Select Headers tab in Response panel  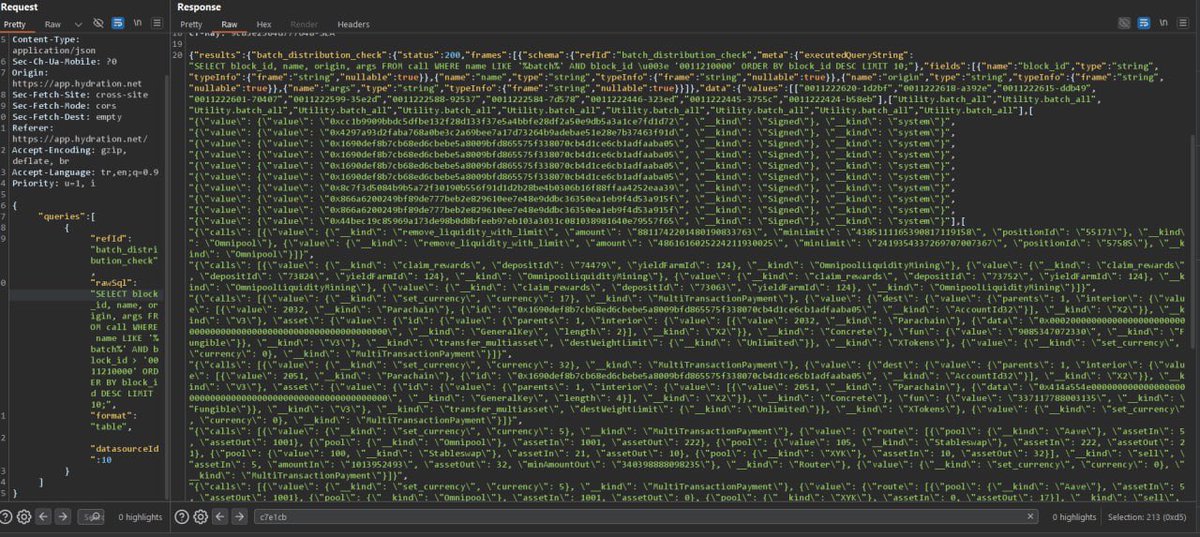353,24
